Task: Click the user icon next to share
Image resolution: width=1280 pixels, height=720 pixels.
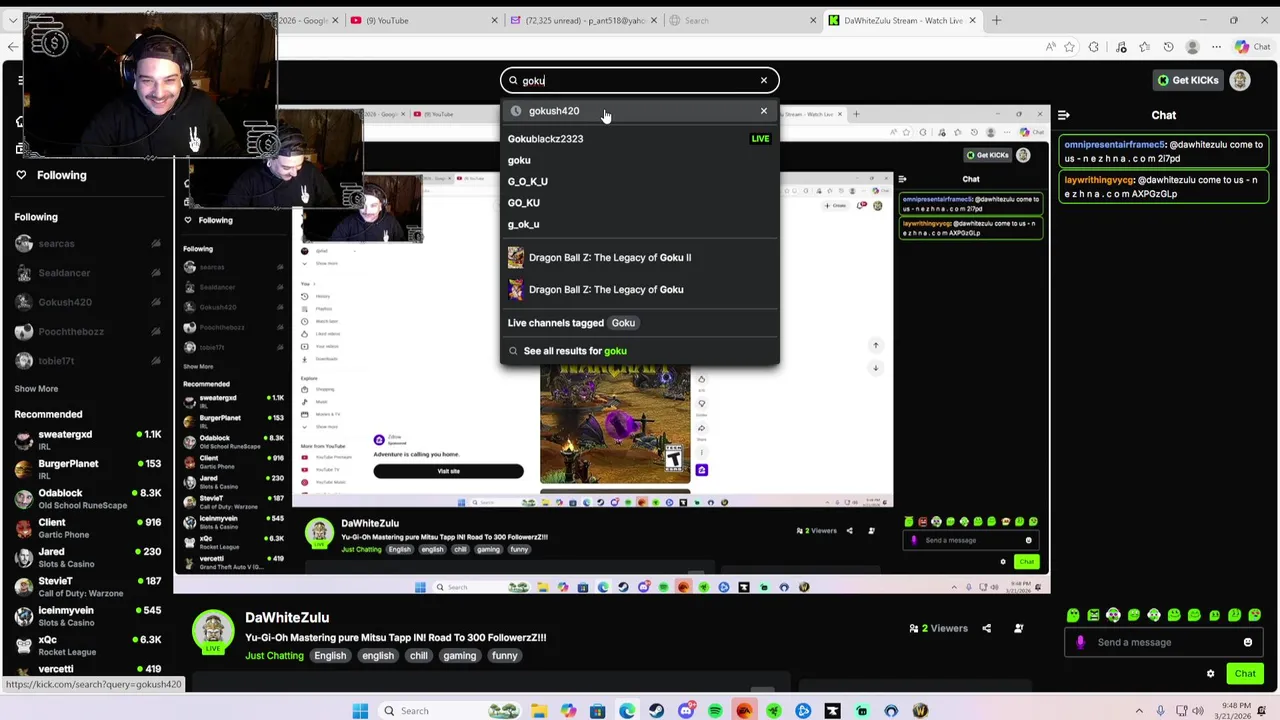Action: 1018,628
